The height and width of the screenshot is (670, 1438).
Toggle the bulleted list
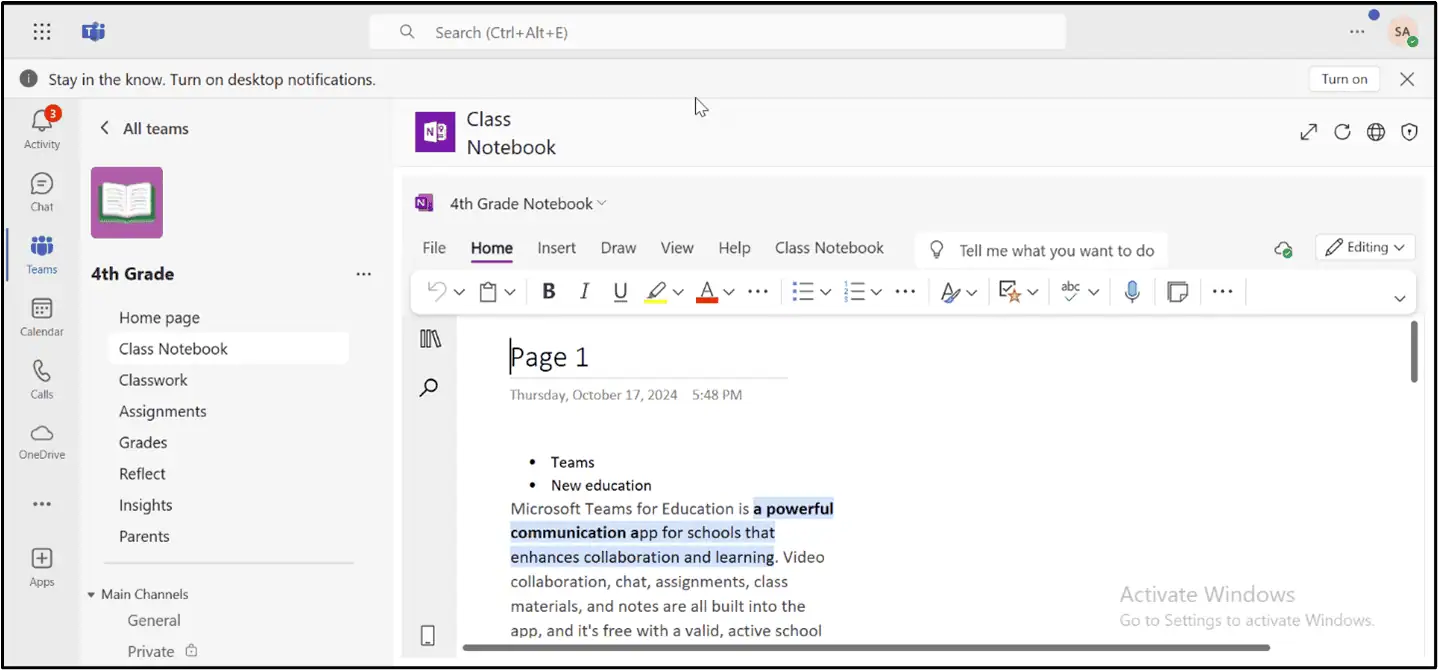(805, 291)
